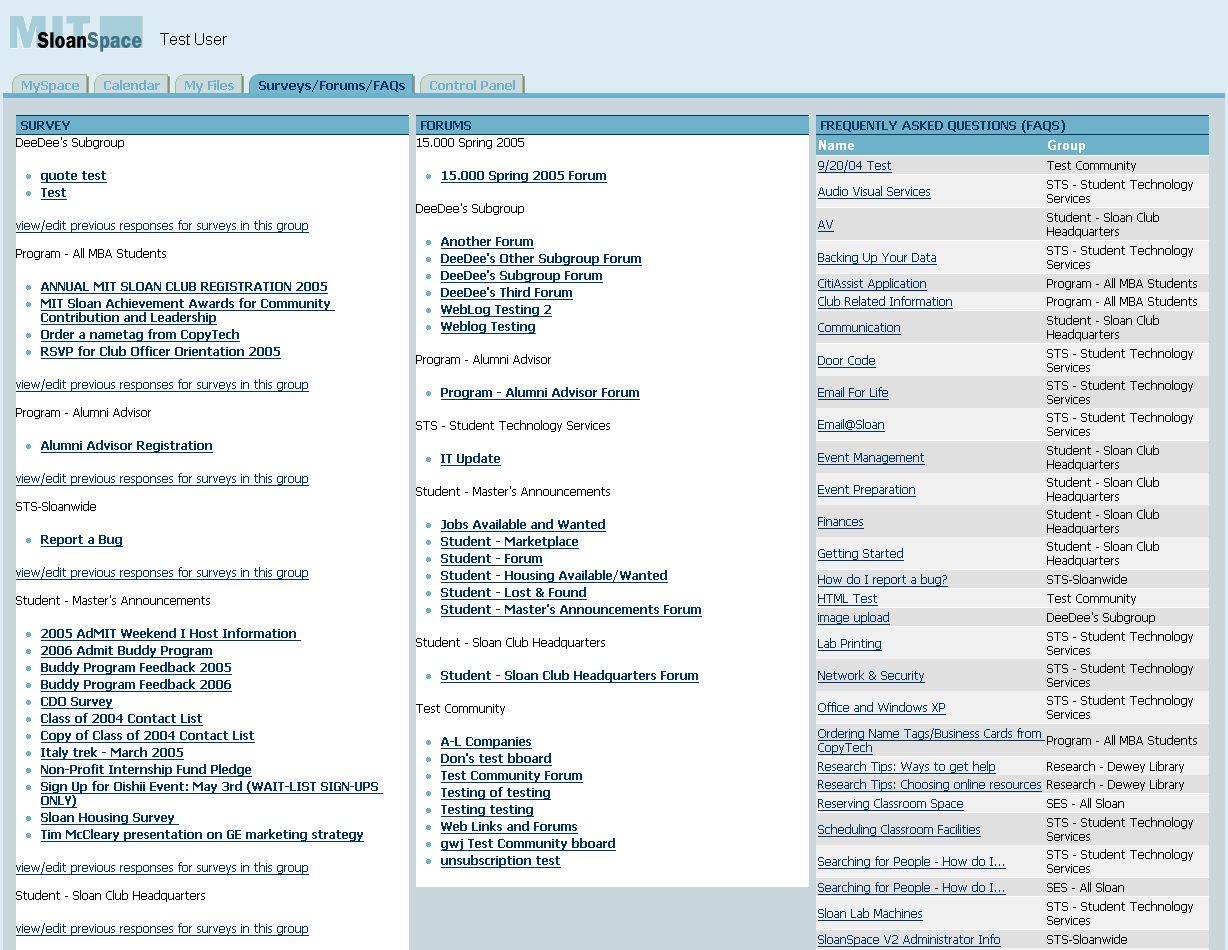Viewport: 1228px width, 950px height.
Task: Browse the Jobs Available and Wanted forum
Action: [x=522, y=525]
